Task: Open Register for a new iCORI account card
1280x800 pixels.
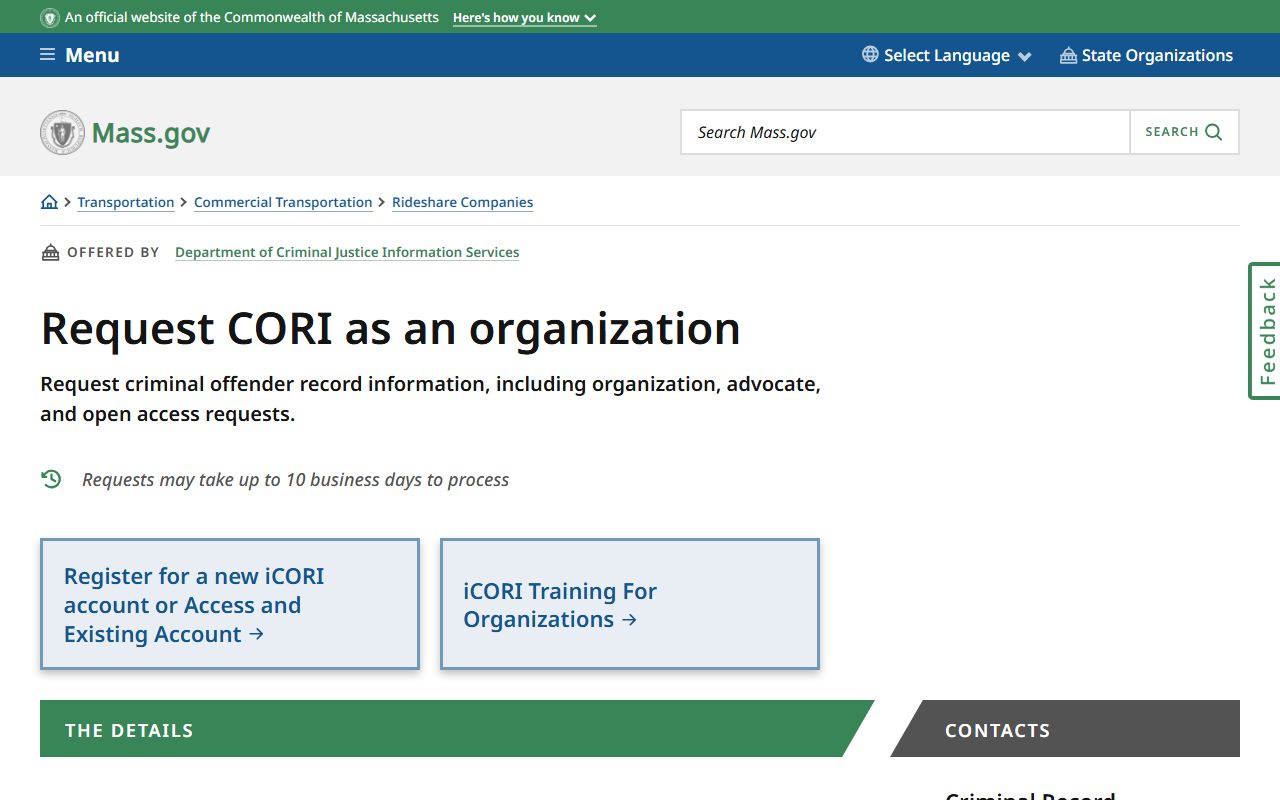Action: click(230, 604)
